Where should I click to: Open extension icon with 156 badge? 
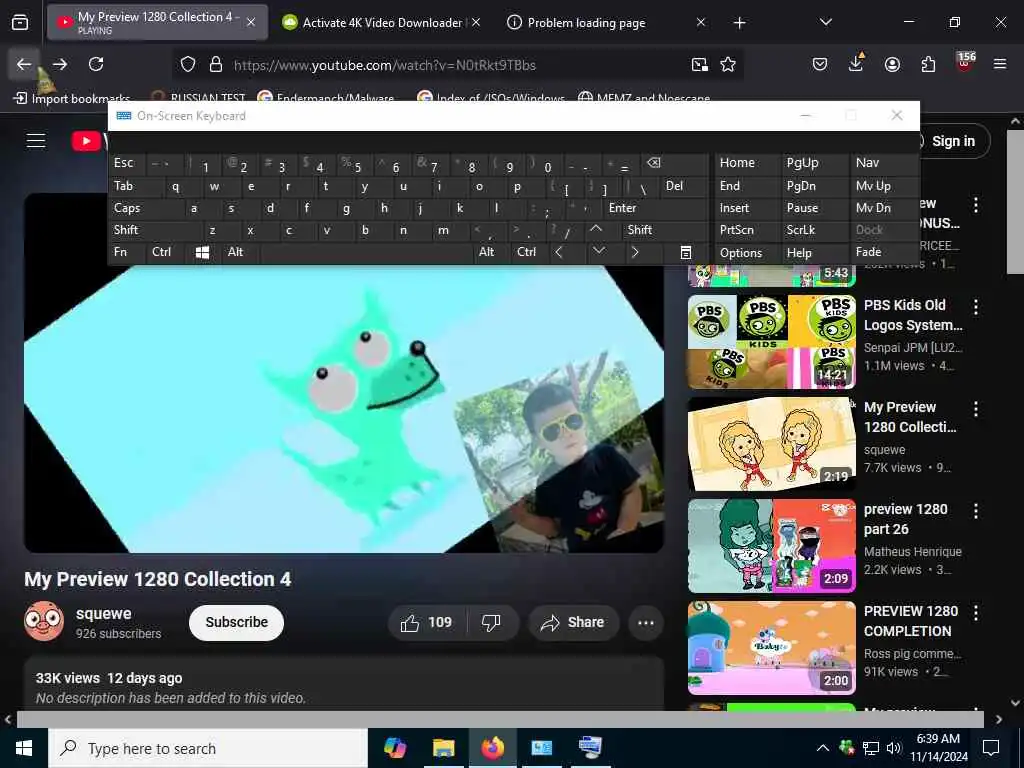(x=965, y=63)
